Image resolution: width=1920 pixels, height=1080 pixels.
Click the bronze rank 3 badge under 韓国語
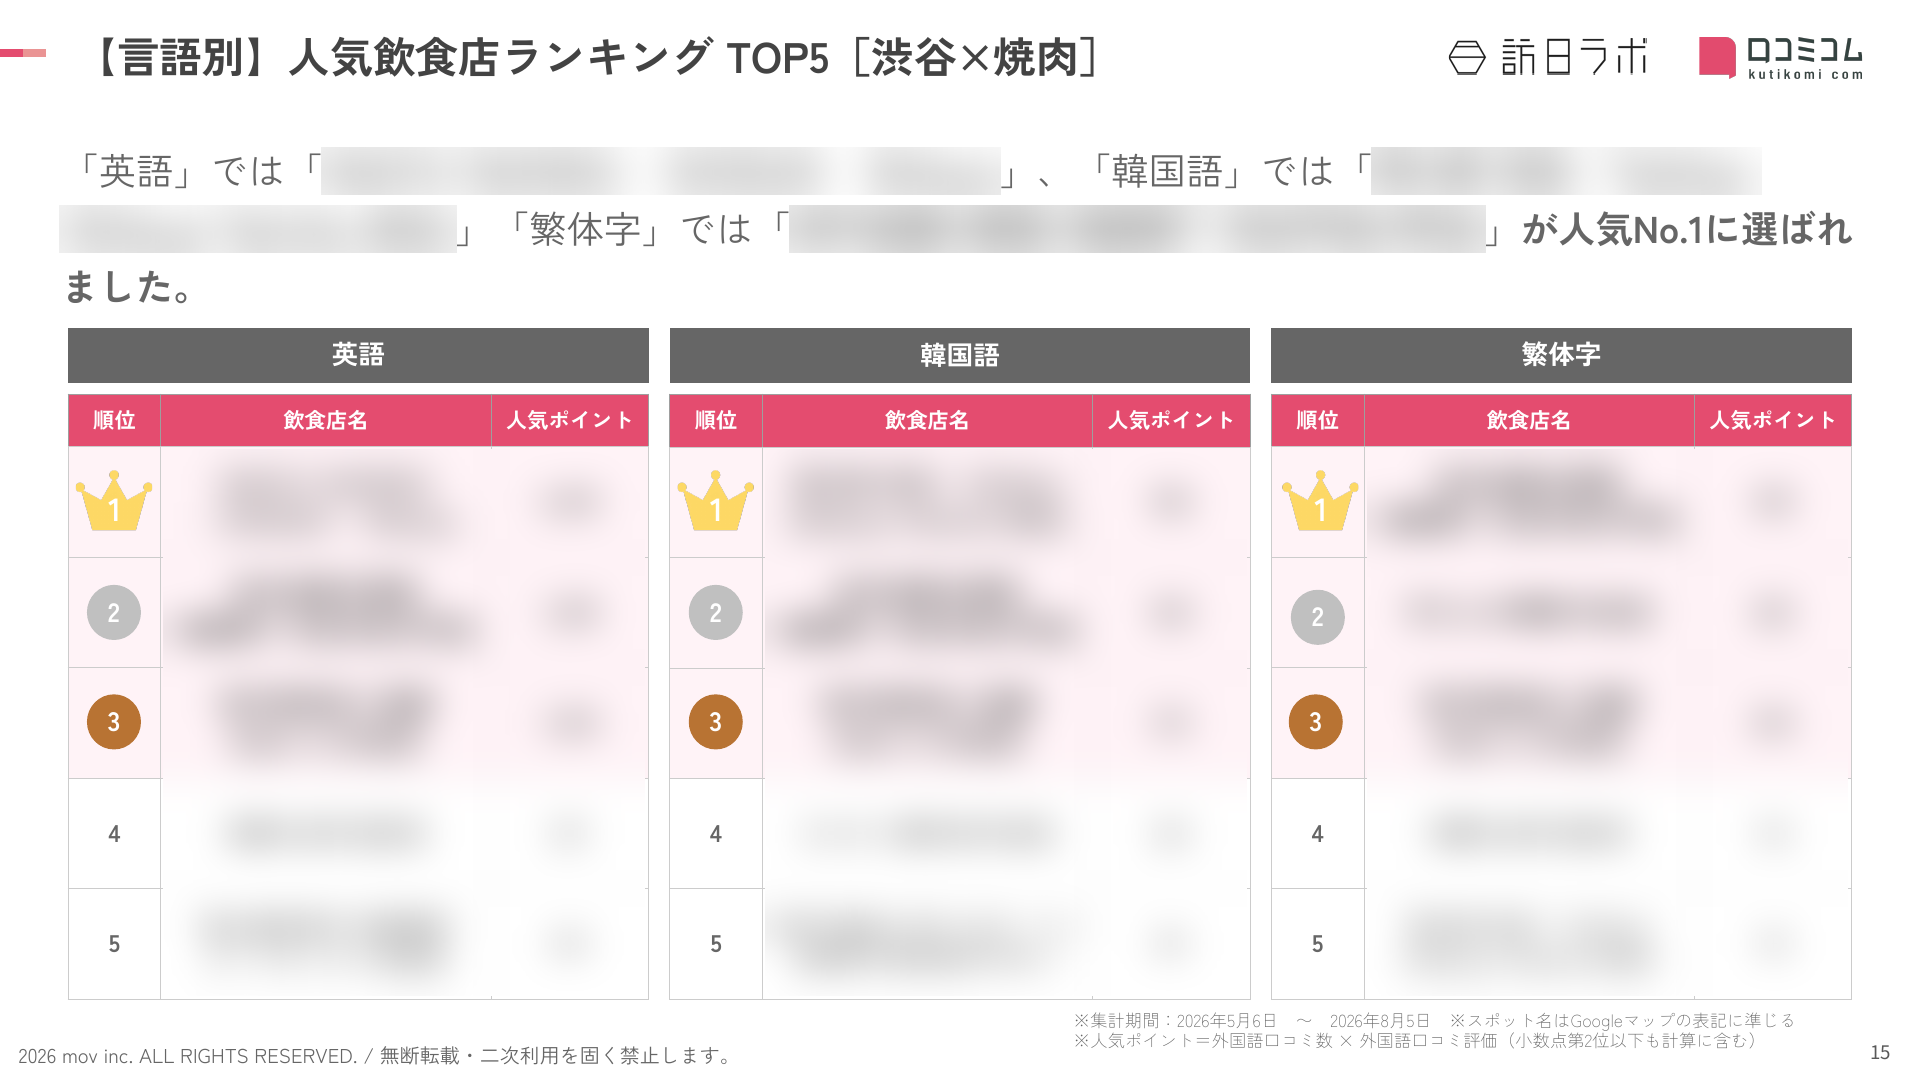[716, 722]
